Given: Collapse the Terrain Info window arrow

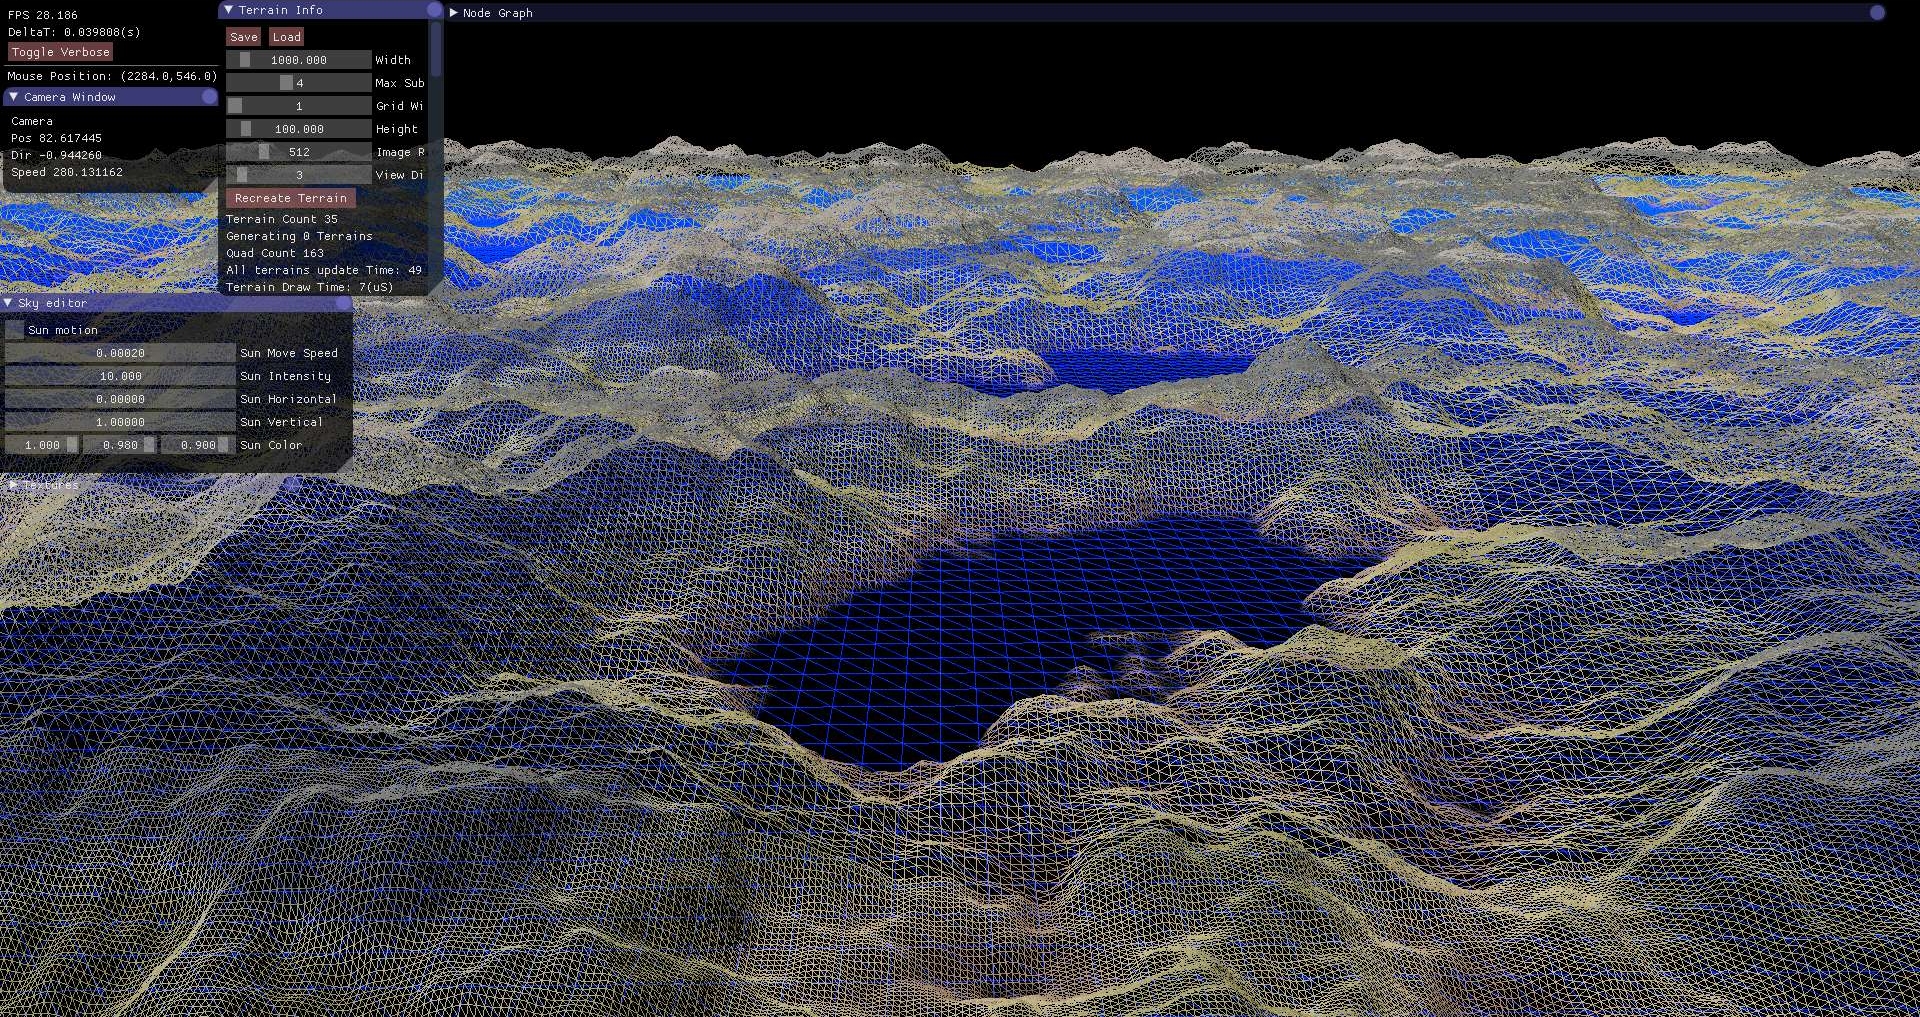Looking at the screenshot, I should pos(228,10).
